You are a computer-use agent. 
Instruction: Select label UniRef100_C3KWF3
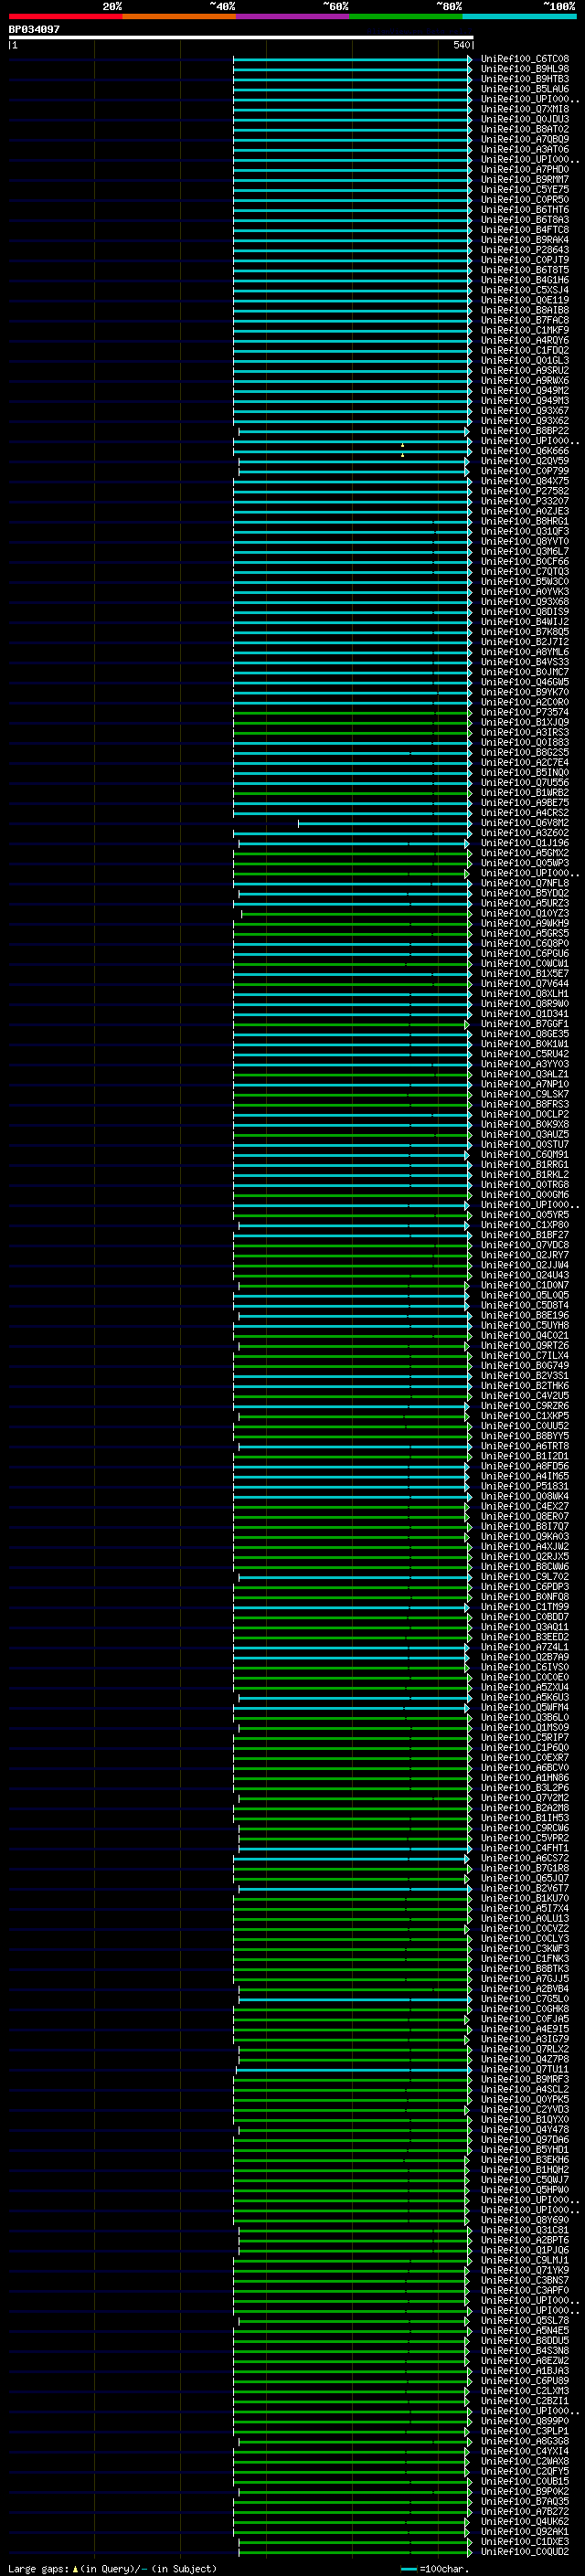[524, 1948]
